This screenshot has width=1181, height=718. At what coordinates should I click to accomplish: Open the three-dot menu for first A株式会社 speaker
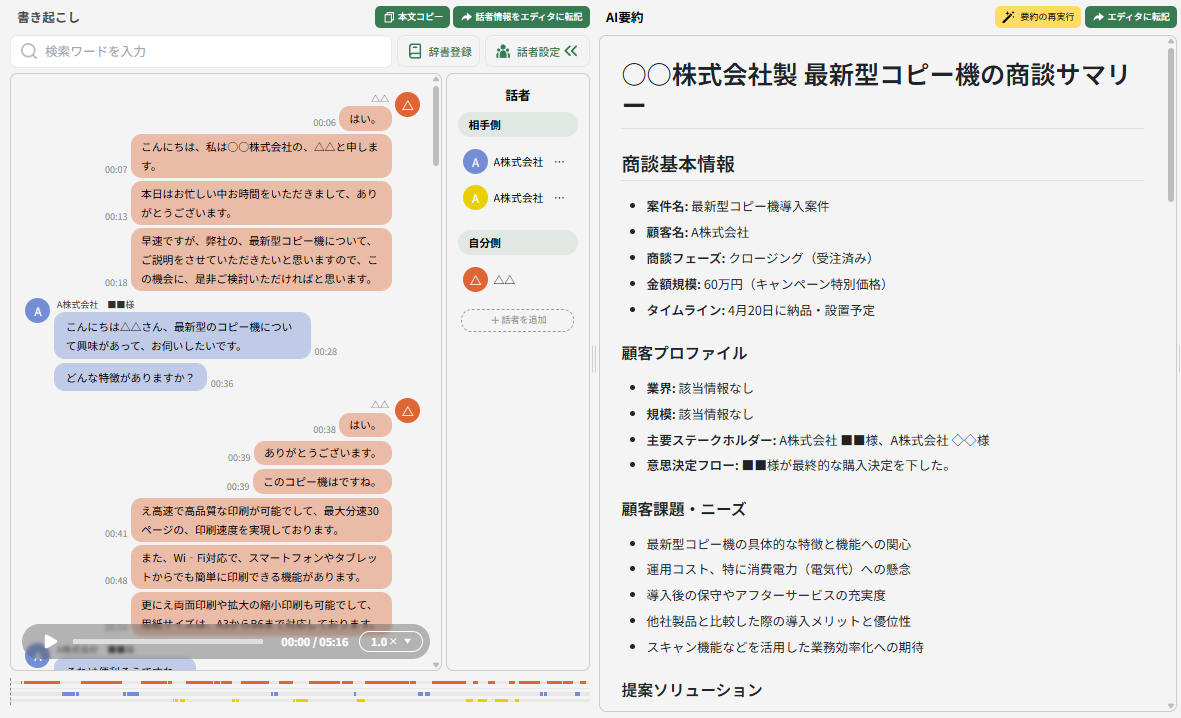(560, 161)
